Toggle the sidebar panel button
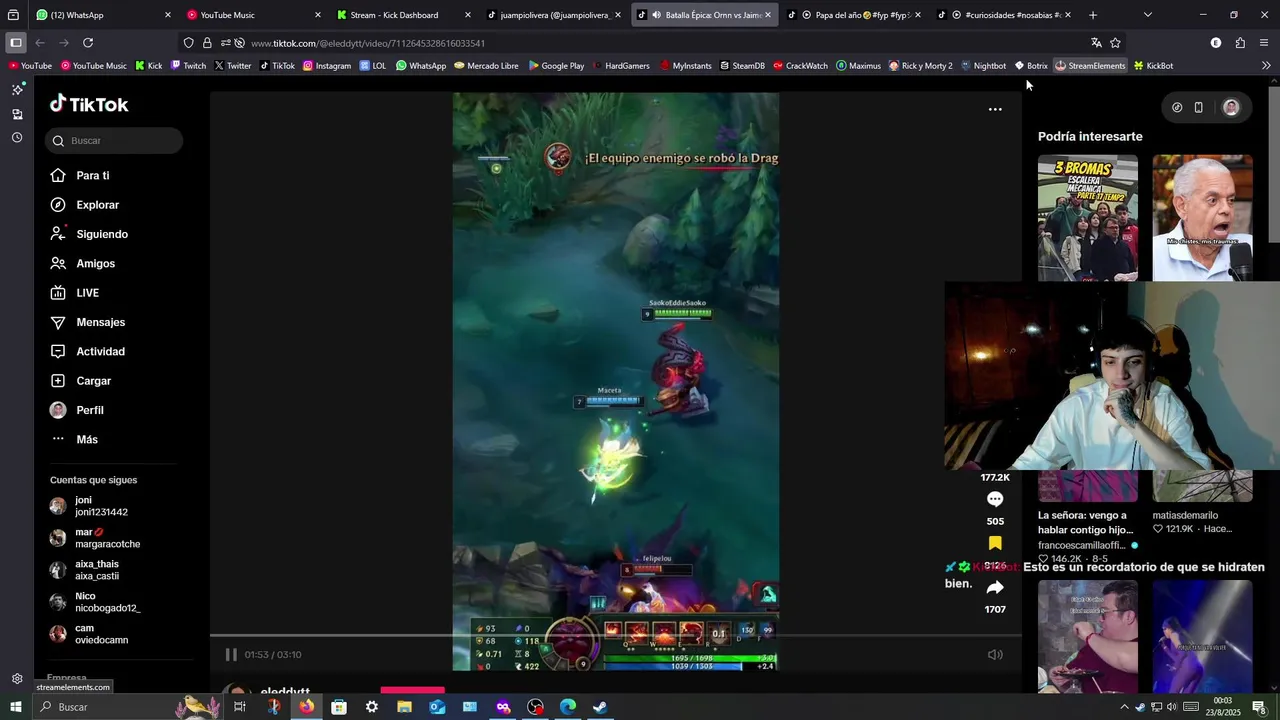 point(16,43)
